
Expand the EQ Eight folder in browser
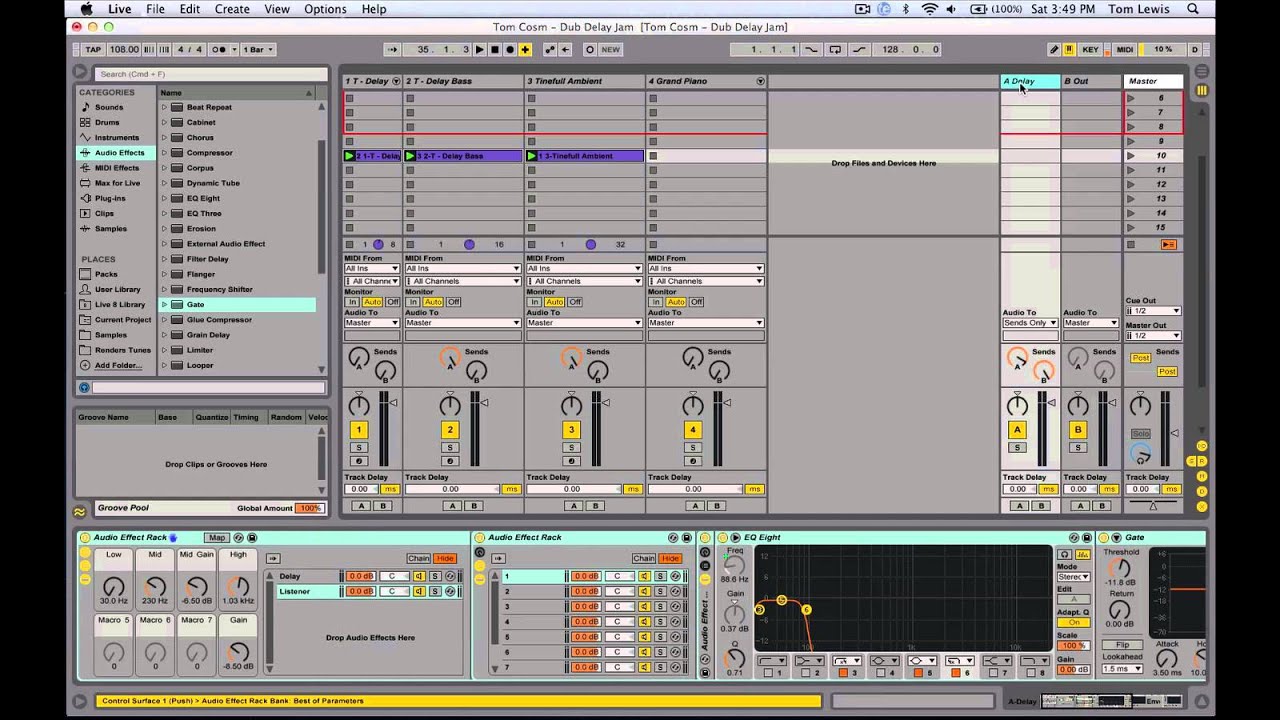pos(164,198)
